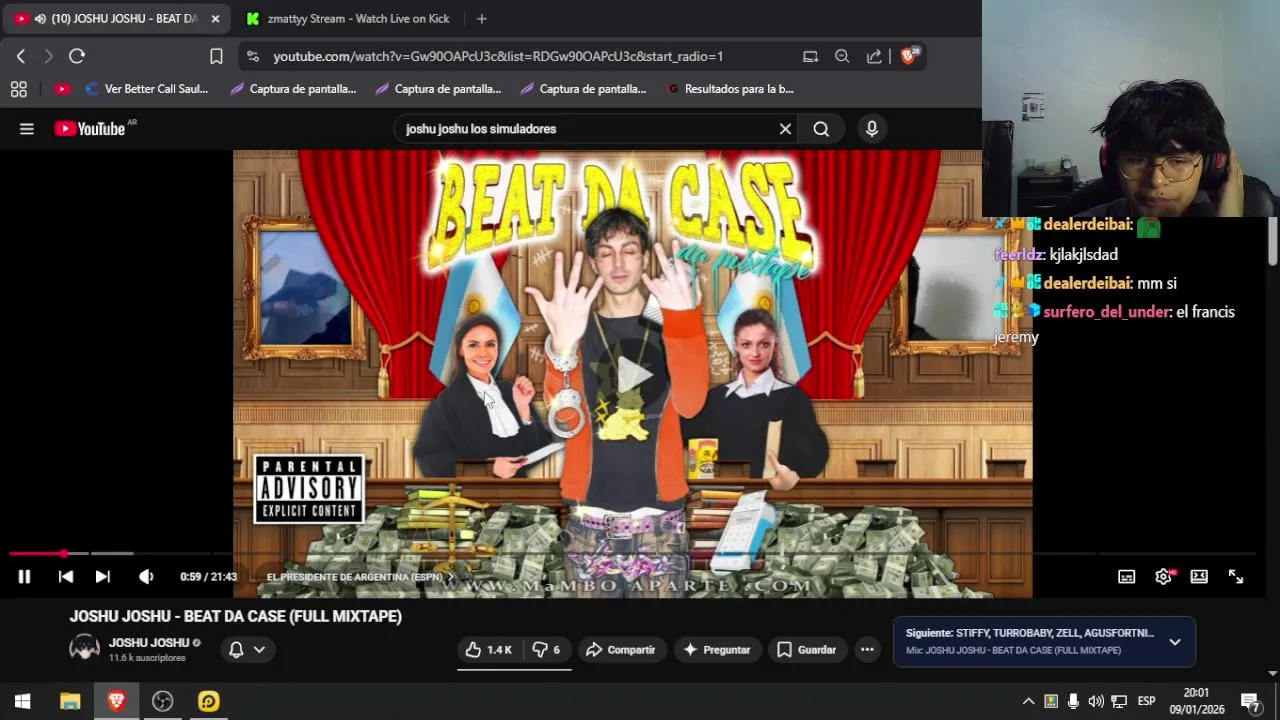Open JOSHU JOSHU channel avatar
This screenshot has height=720, width=1280.
click(x=84, y=648)
